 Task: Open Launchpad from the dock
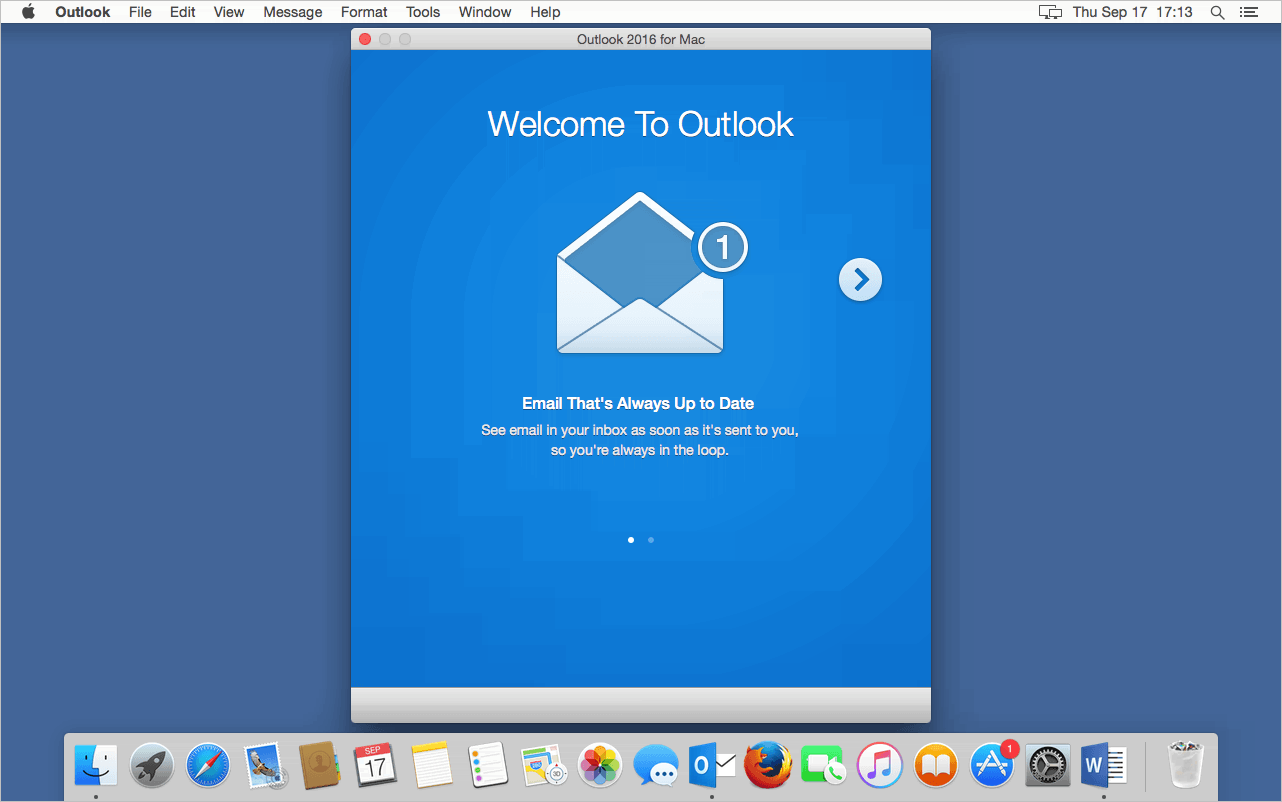pos(152,766)
